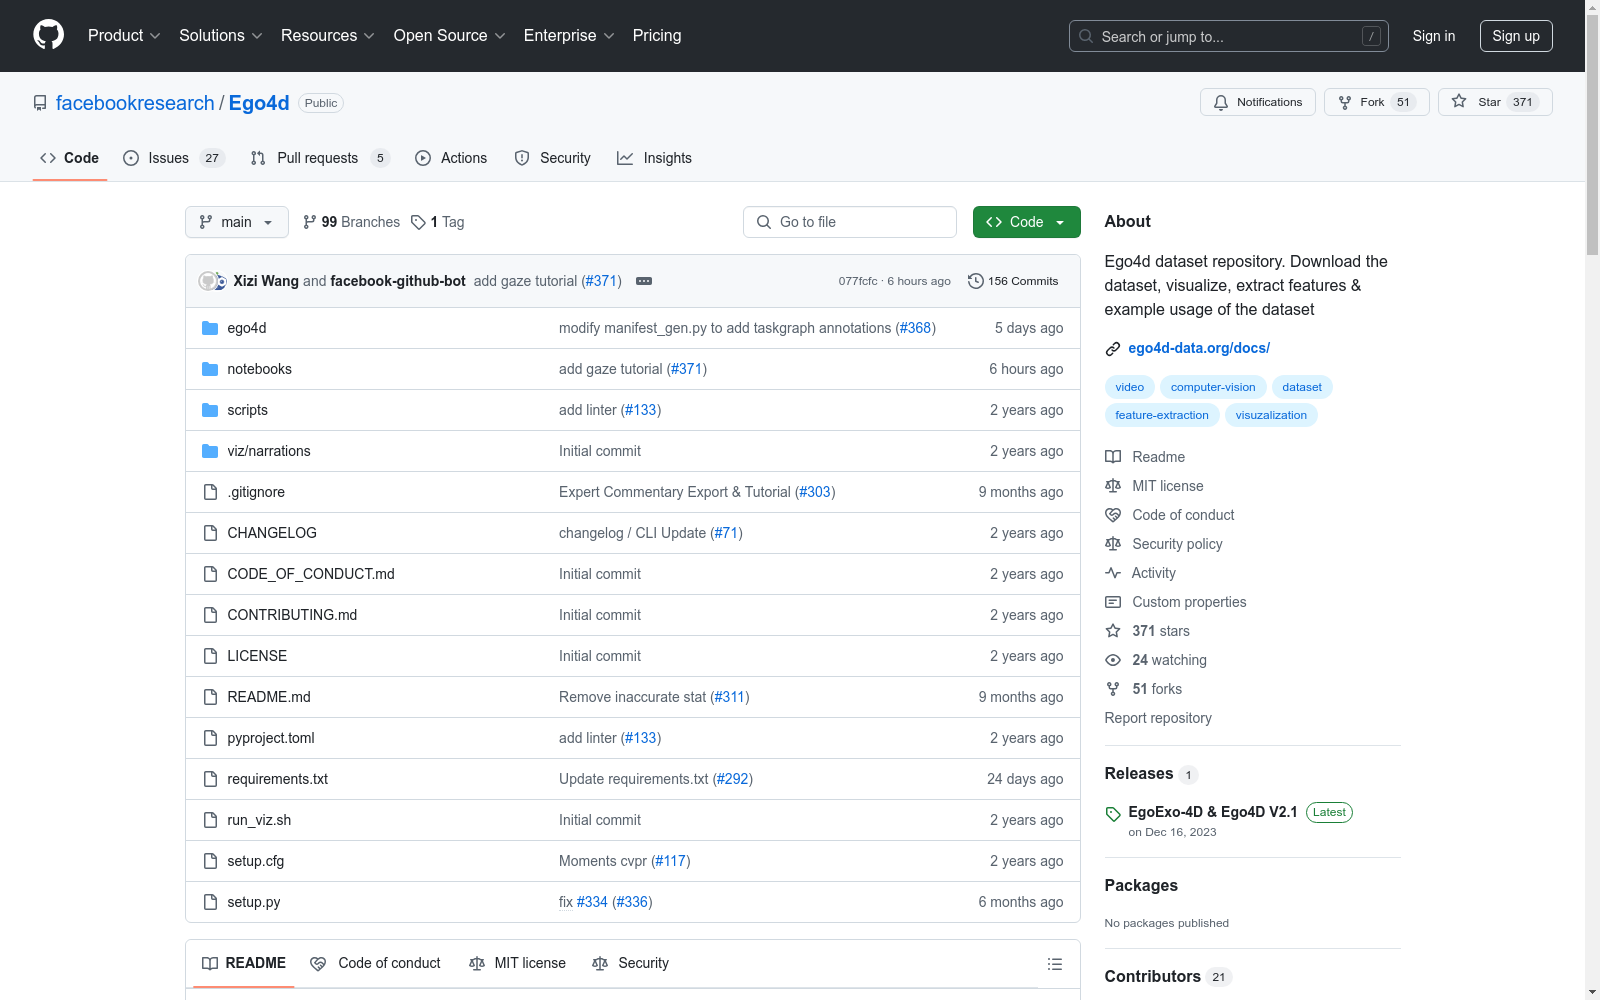The height and width of the screenshot is (1000, 1600).
Task: Open the green Code dropdown
Action: tap(1026, 222)
